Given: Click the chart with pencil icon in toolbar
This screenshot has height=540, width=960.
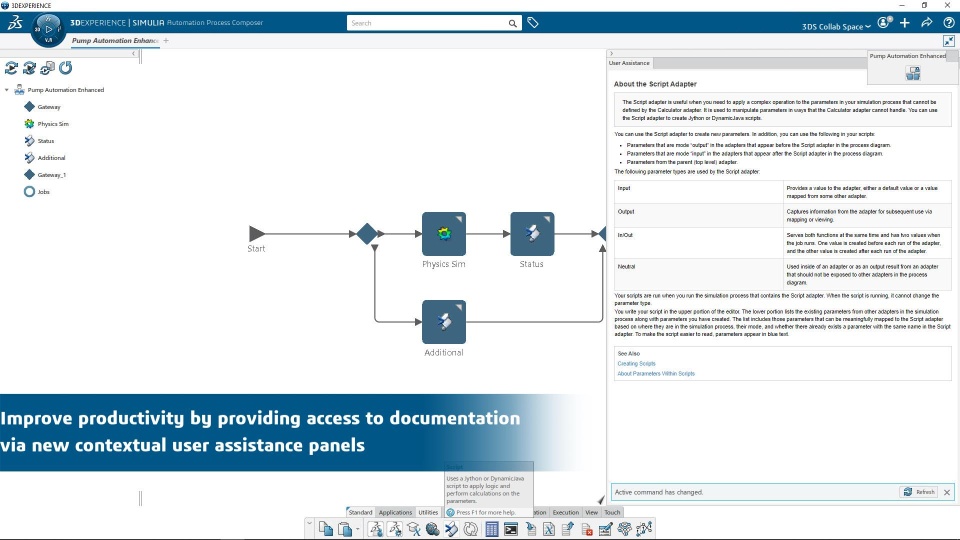Looking at the screenshot, I should pyautogui.click(x=606, y=528).
